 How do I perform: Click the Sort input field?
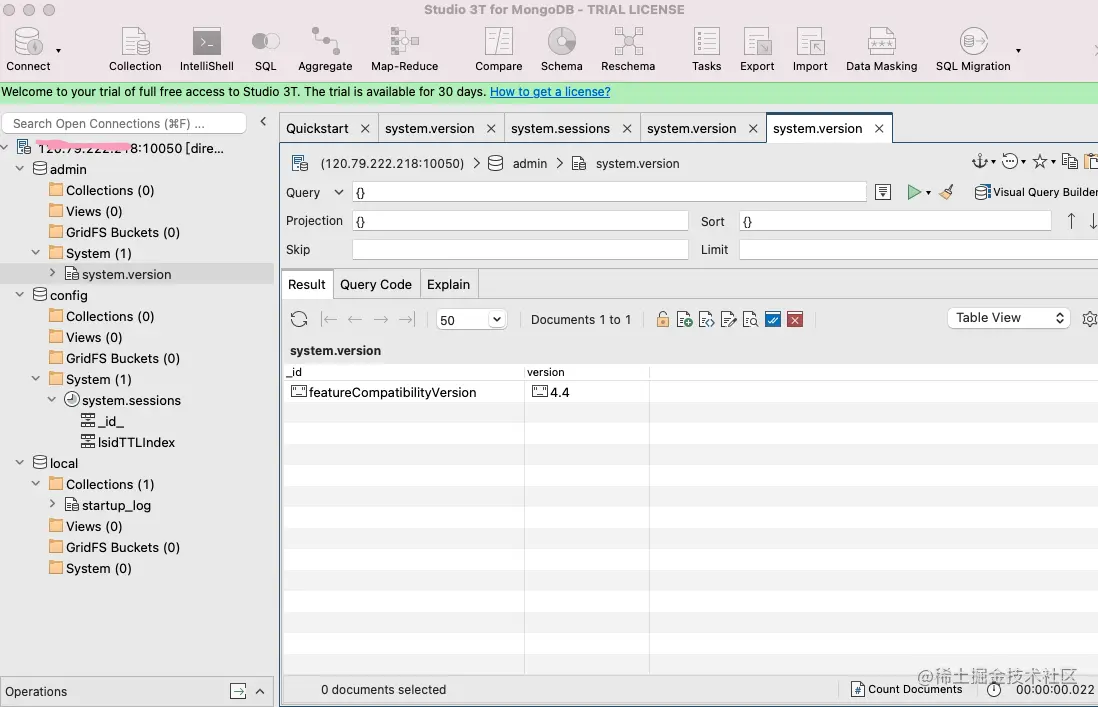pos(895,221)
